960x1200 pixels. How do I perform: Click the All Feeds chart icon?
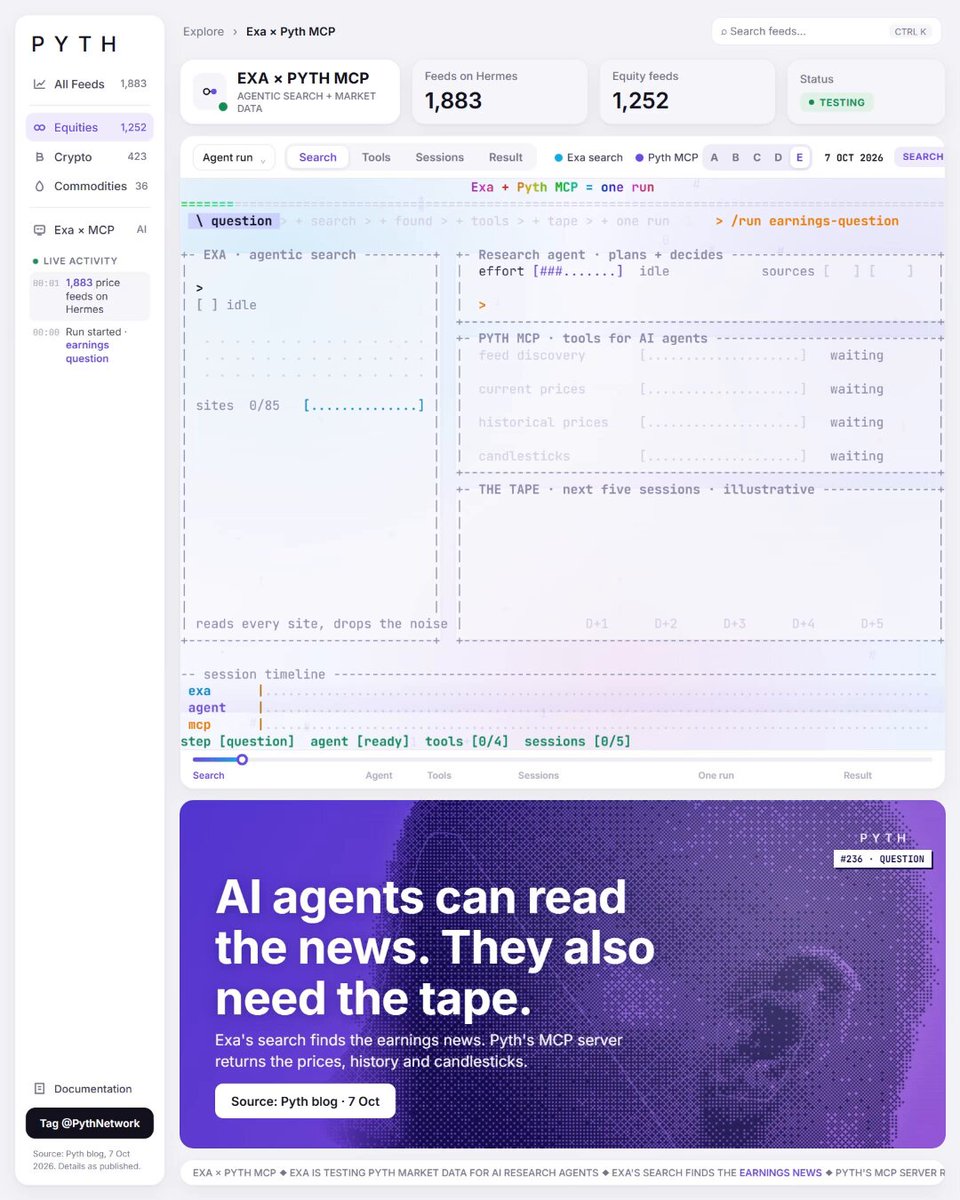(40, 84)
